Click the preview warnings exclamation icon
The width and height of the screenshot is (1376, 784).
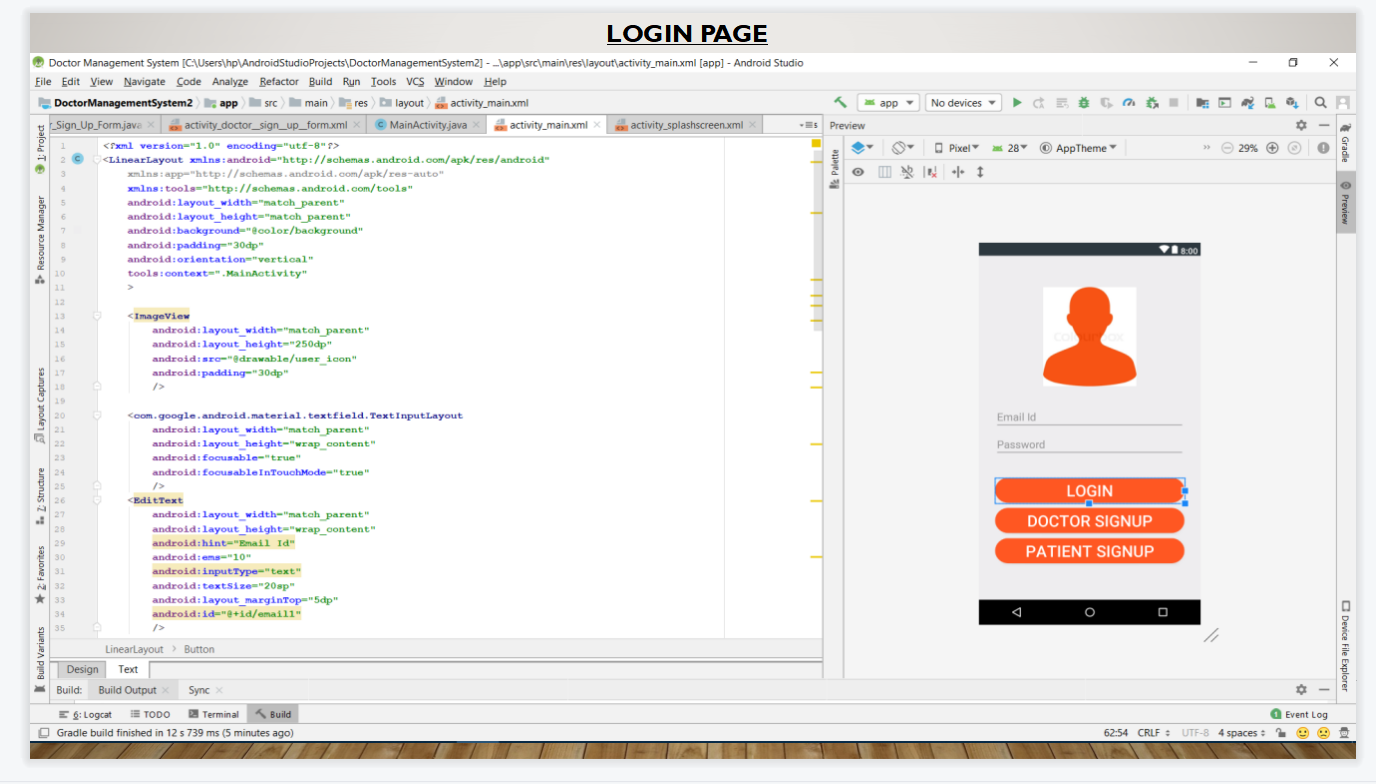1323,148
